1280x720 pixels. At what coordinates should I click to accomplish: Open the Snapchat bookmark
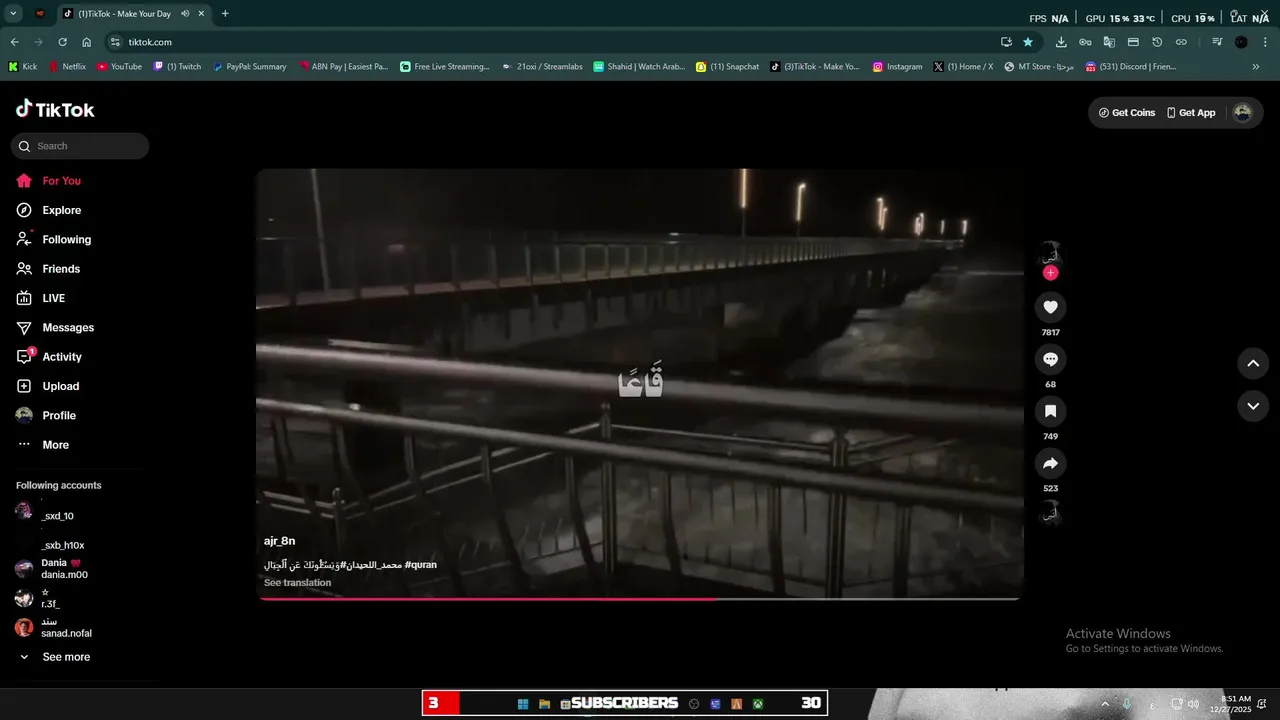point(728,67)
